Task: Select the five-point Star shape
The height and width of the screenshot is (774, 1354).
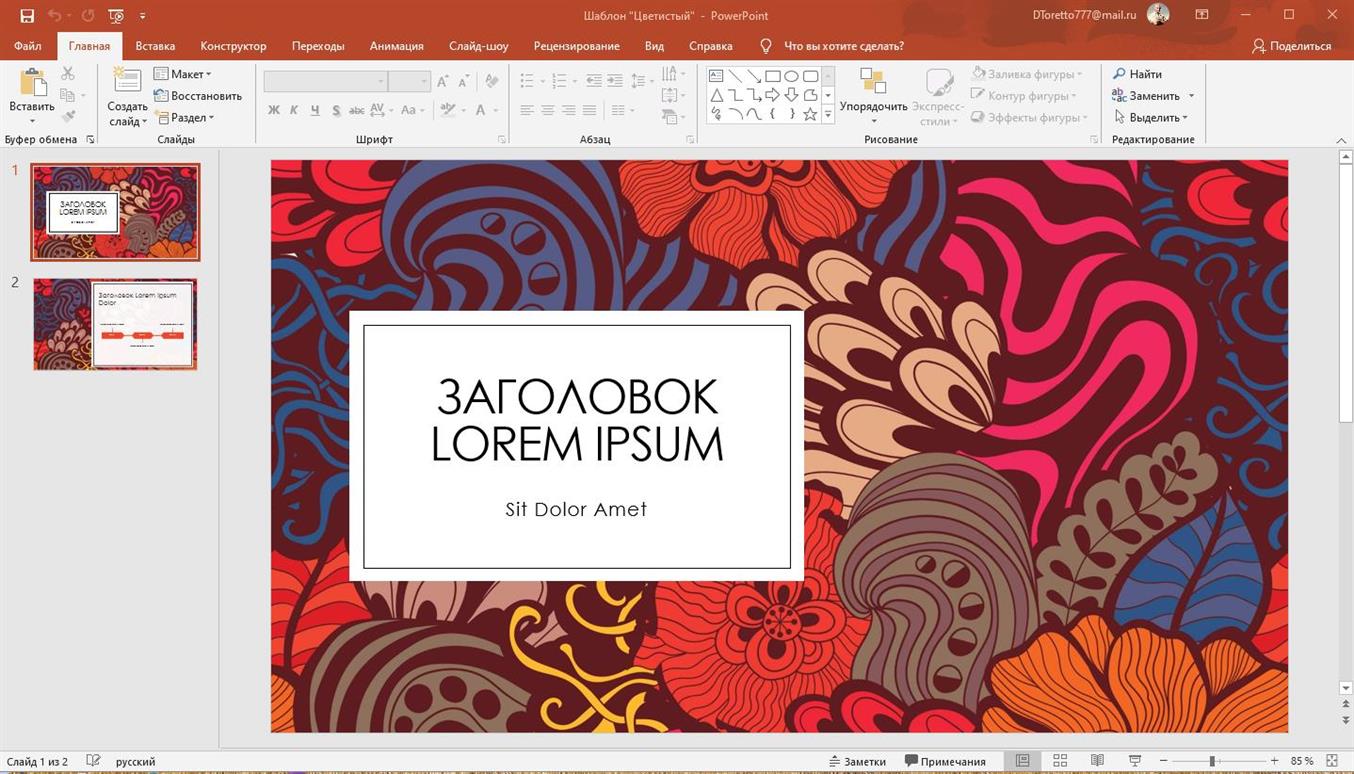Action: (x=810, y=114)
